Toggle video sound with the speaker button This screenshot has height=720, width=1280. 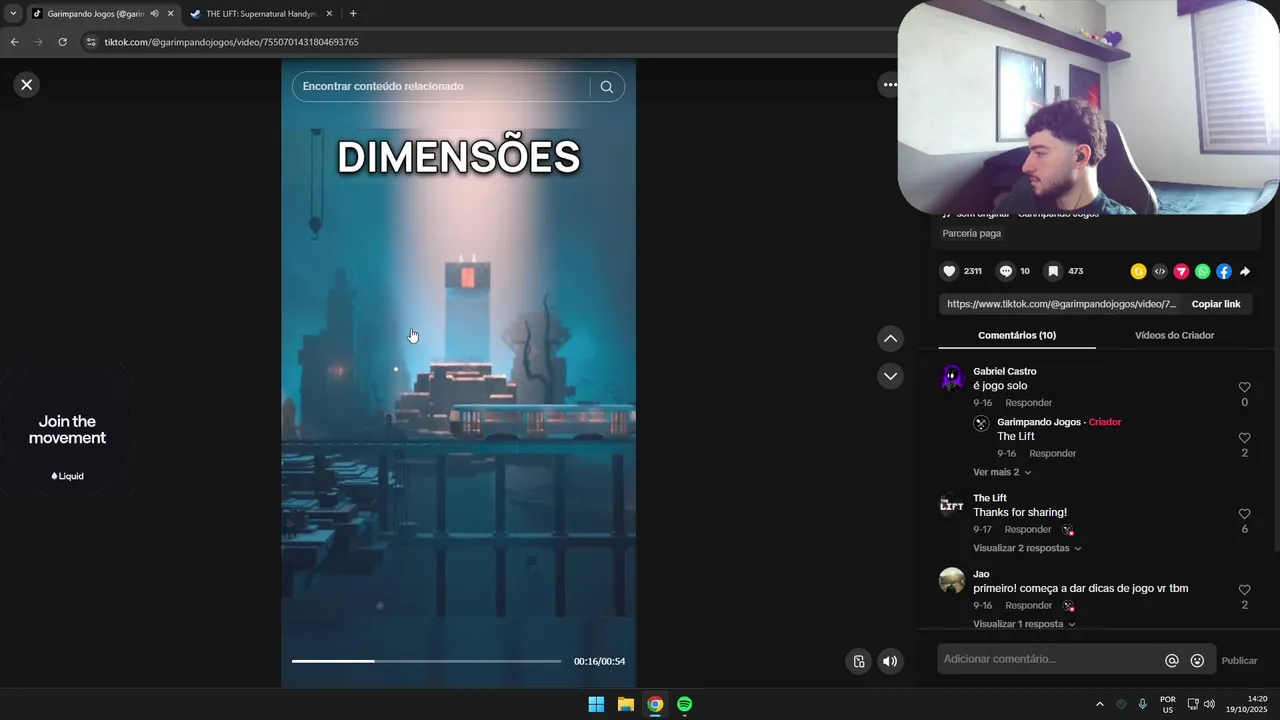[889, 661]
